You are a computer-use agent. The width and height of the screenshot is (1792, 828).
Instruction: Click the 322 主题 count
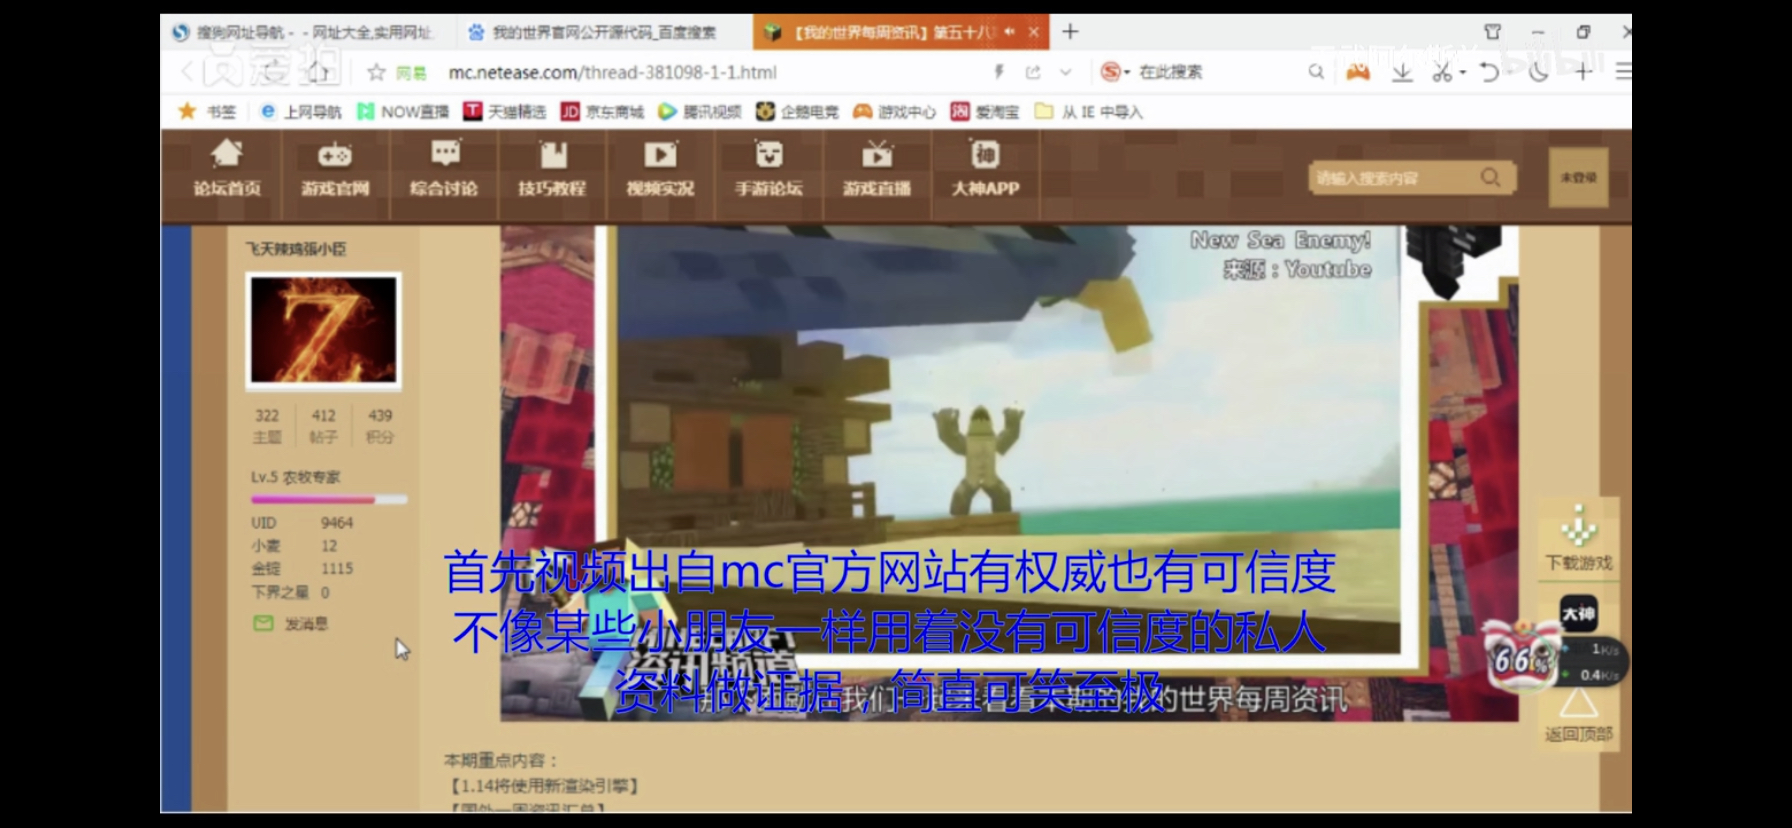click(x=267, y=425)
